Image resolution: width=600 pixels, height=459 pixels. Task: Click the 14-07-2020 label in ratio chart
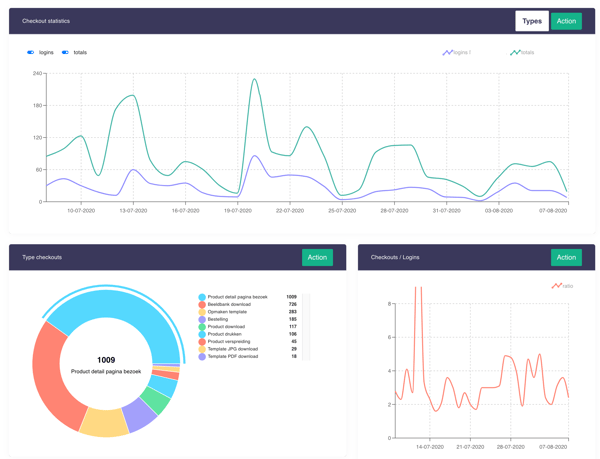(x=430, y=447)
